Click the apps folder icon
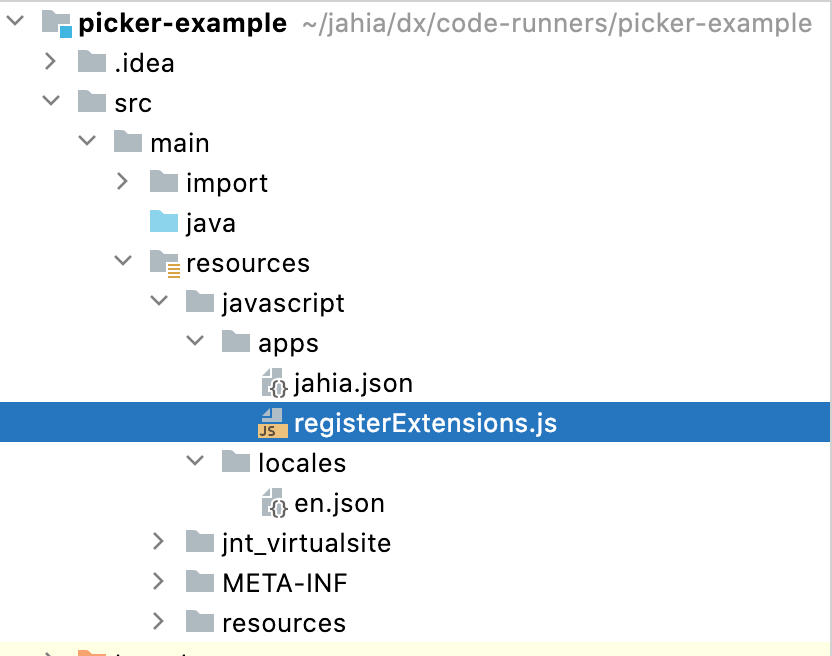 click(x=238, y=342)
